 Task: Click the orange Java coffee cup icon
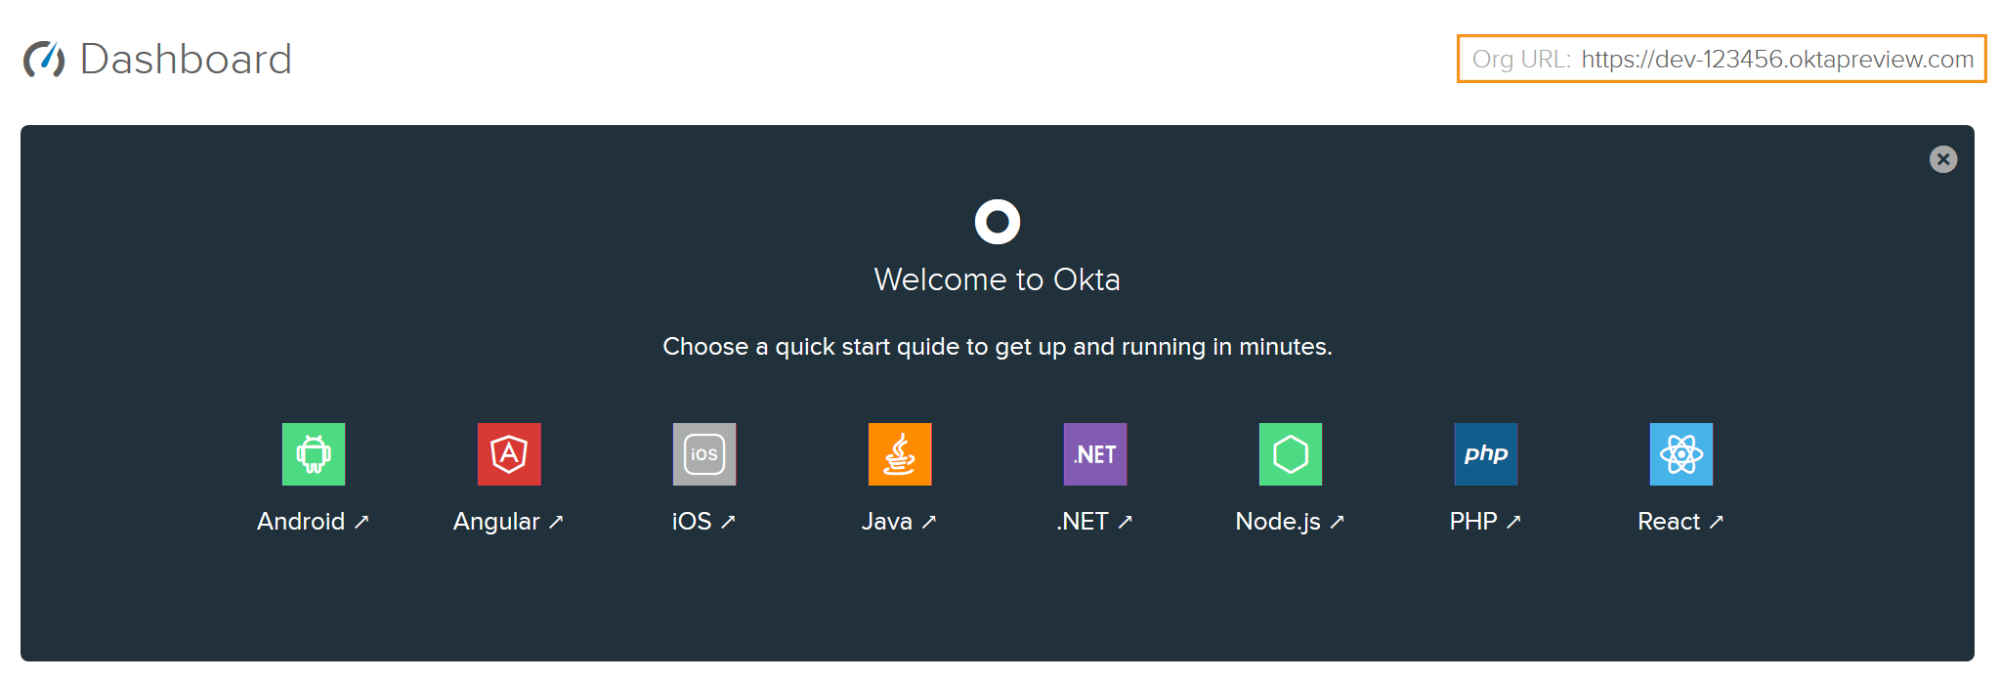pos(899,454)
